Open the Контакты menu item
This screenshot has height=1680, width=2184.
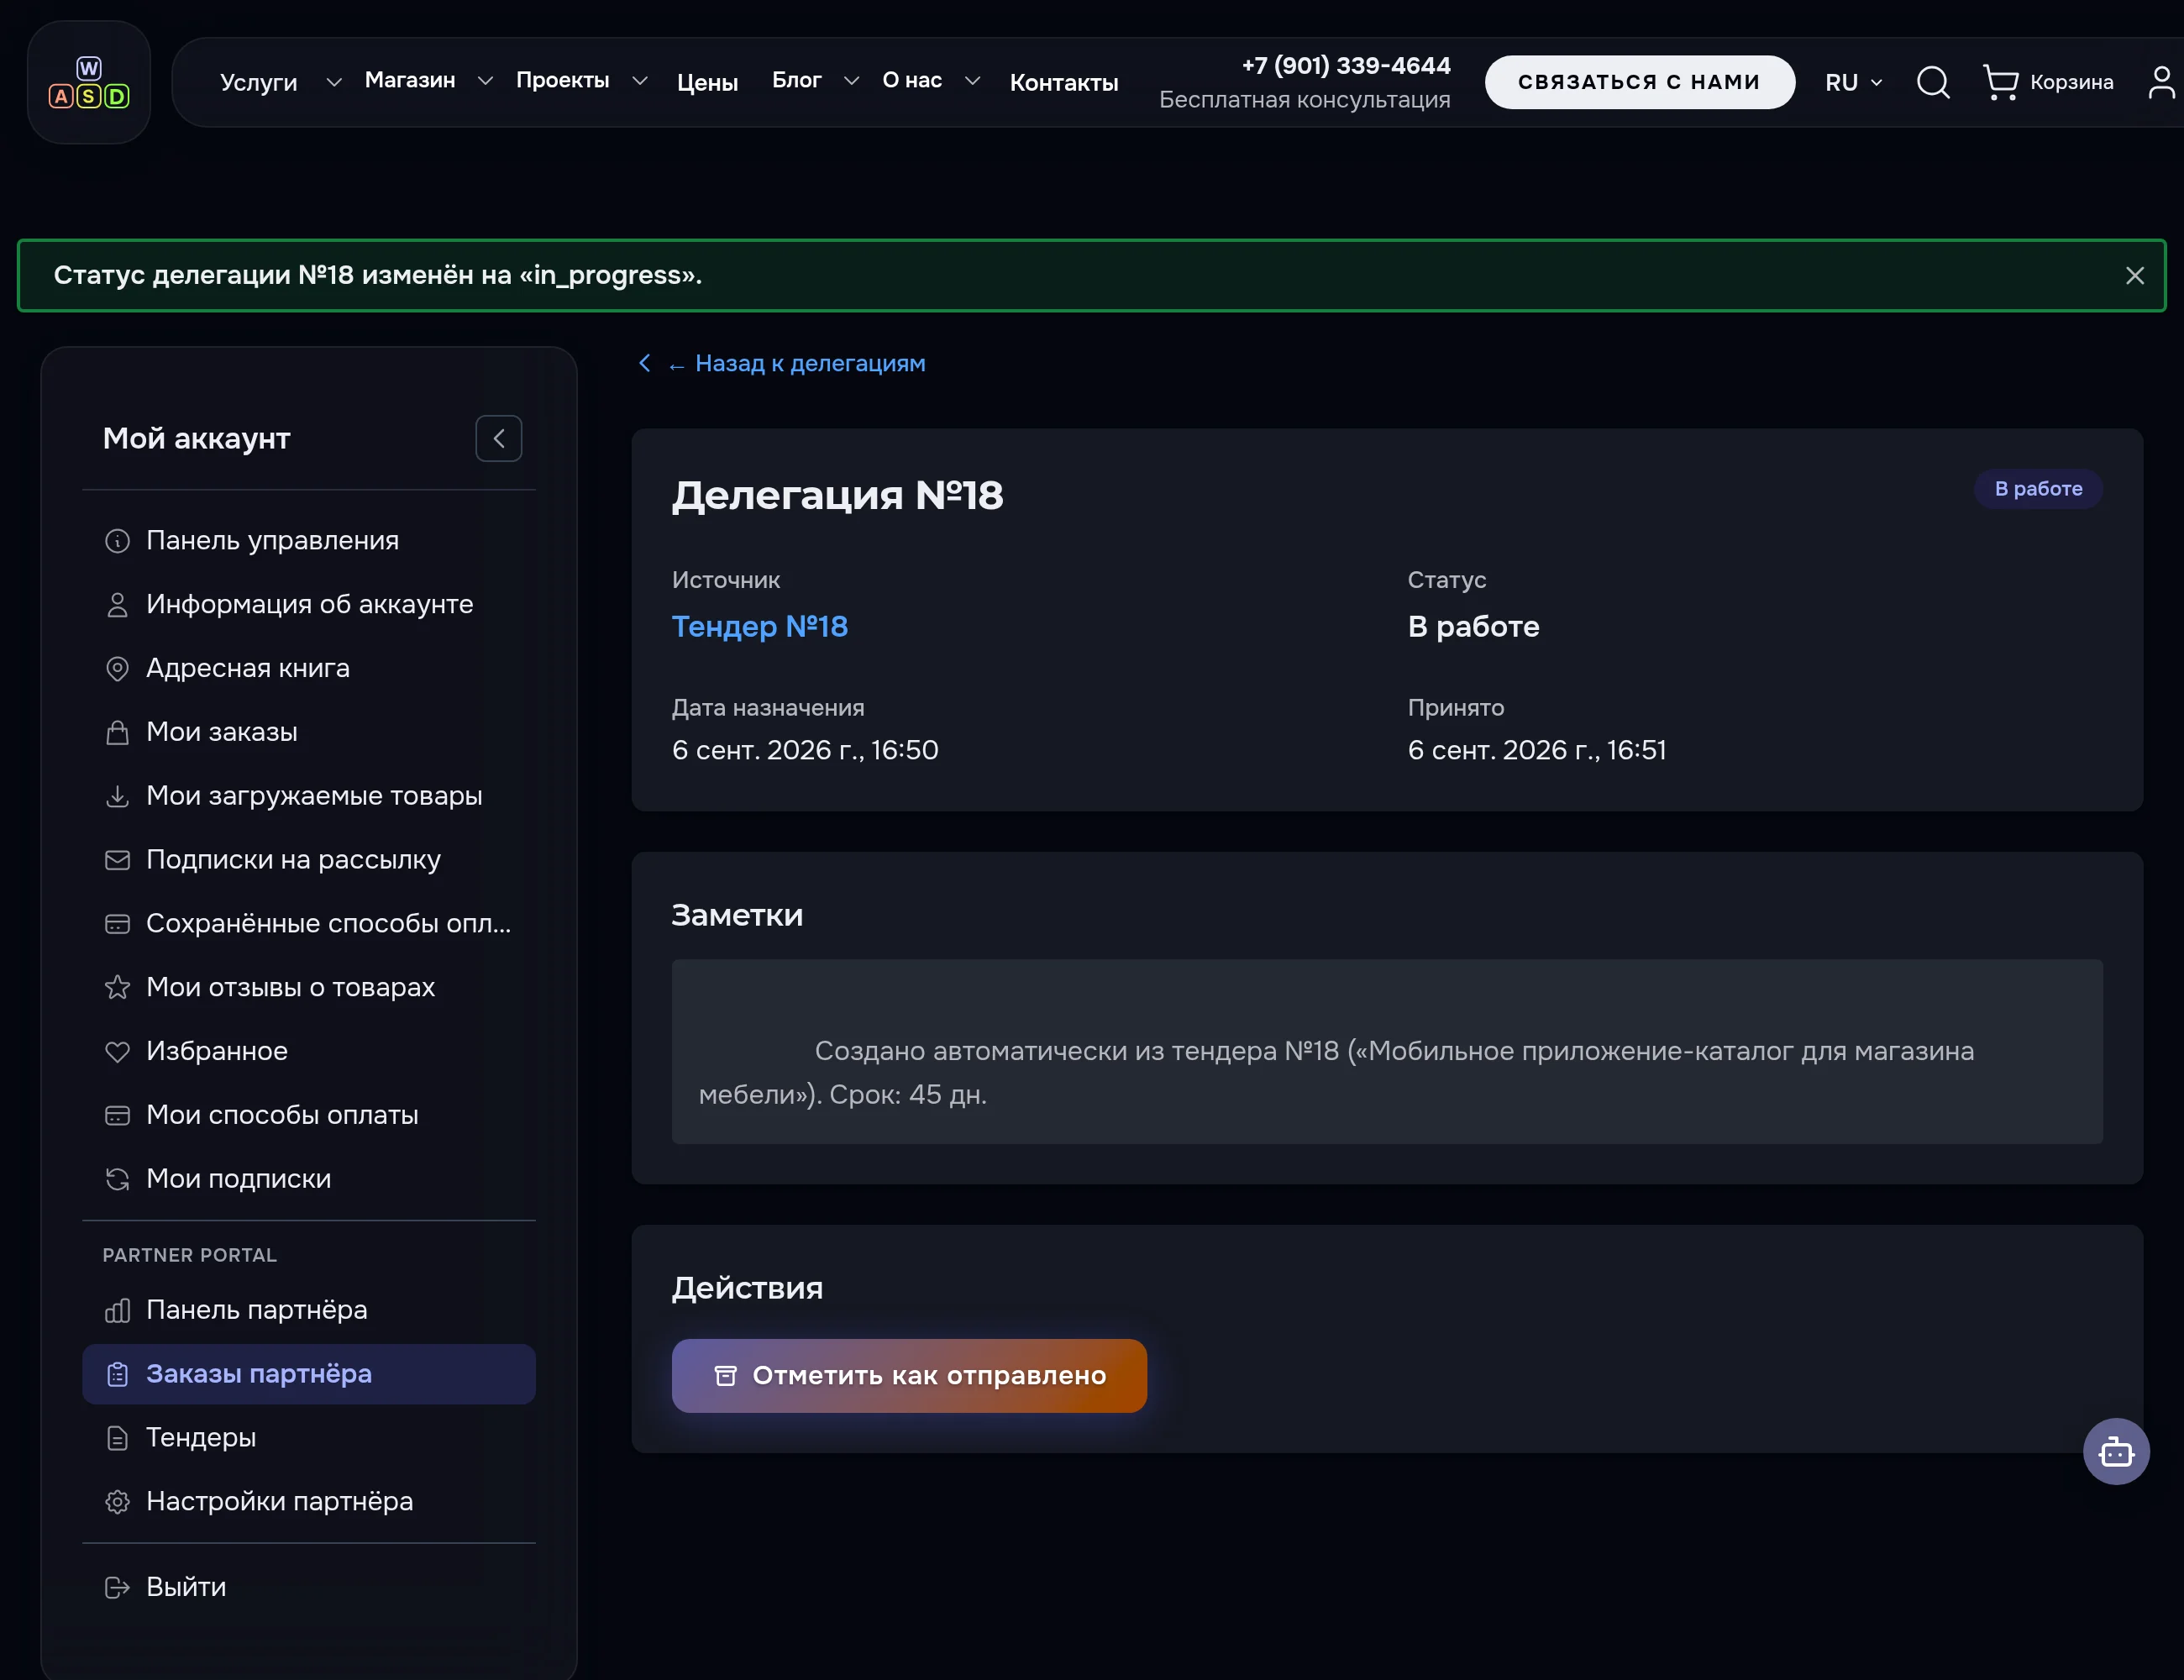1064,82
